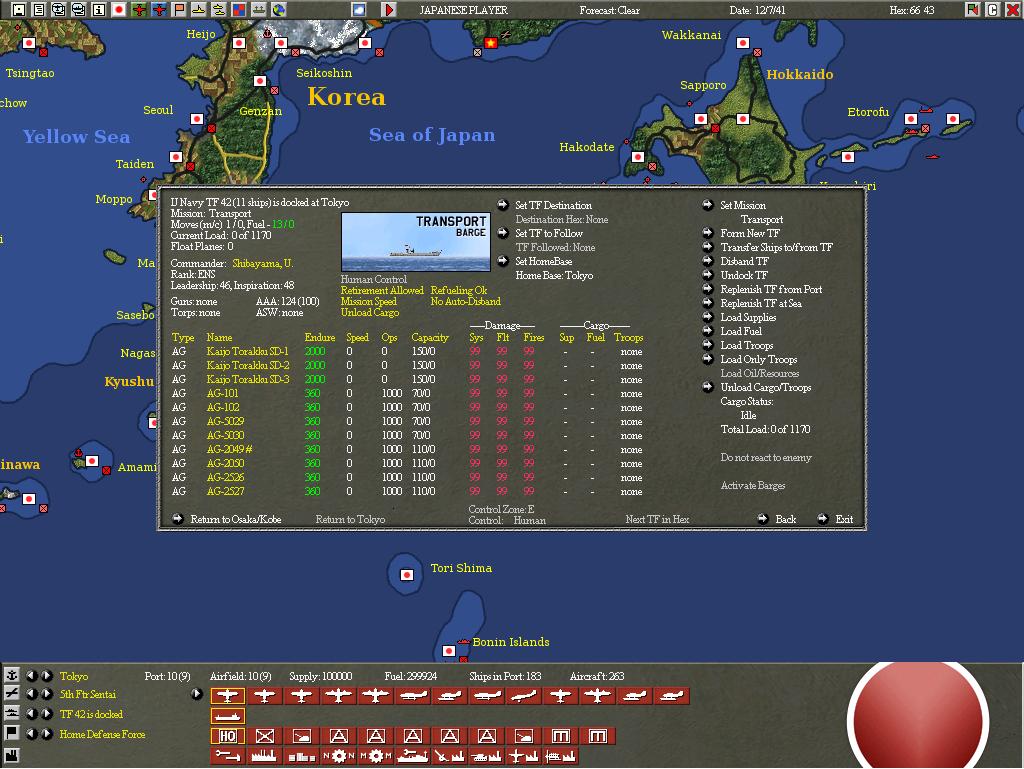
Task: Go to next base using right arrow beside Tokyo
Action: tap(47, 676)
